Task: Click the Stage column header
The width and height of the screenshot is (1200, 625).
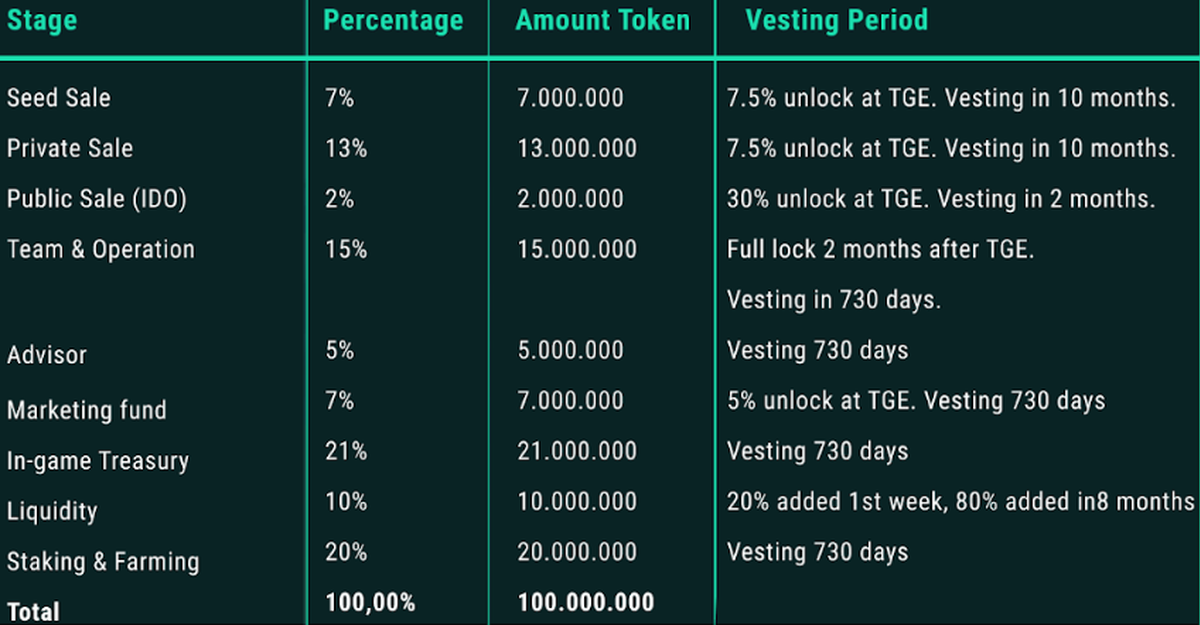Action: point(41,21)
